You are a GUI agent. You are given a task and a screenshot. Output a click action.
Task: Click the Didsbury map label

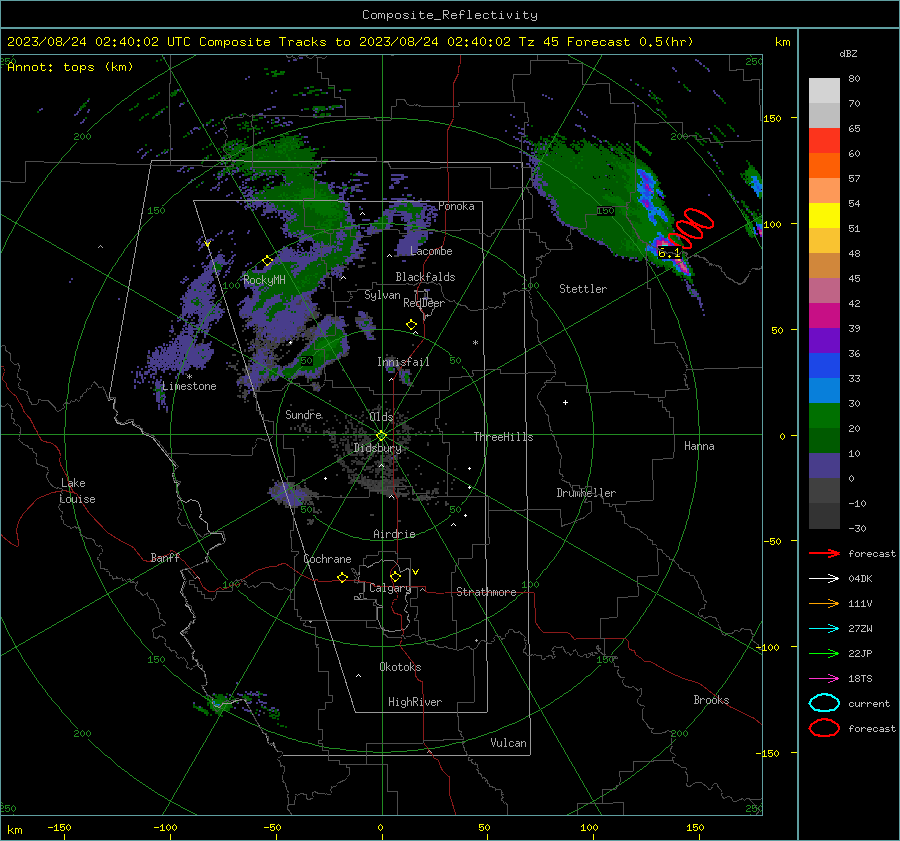point(377,448)
